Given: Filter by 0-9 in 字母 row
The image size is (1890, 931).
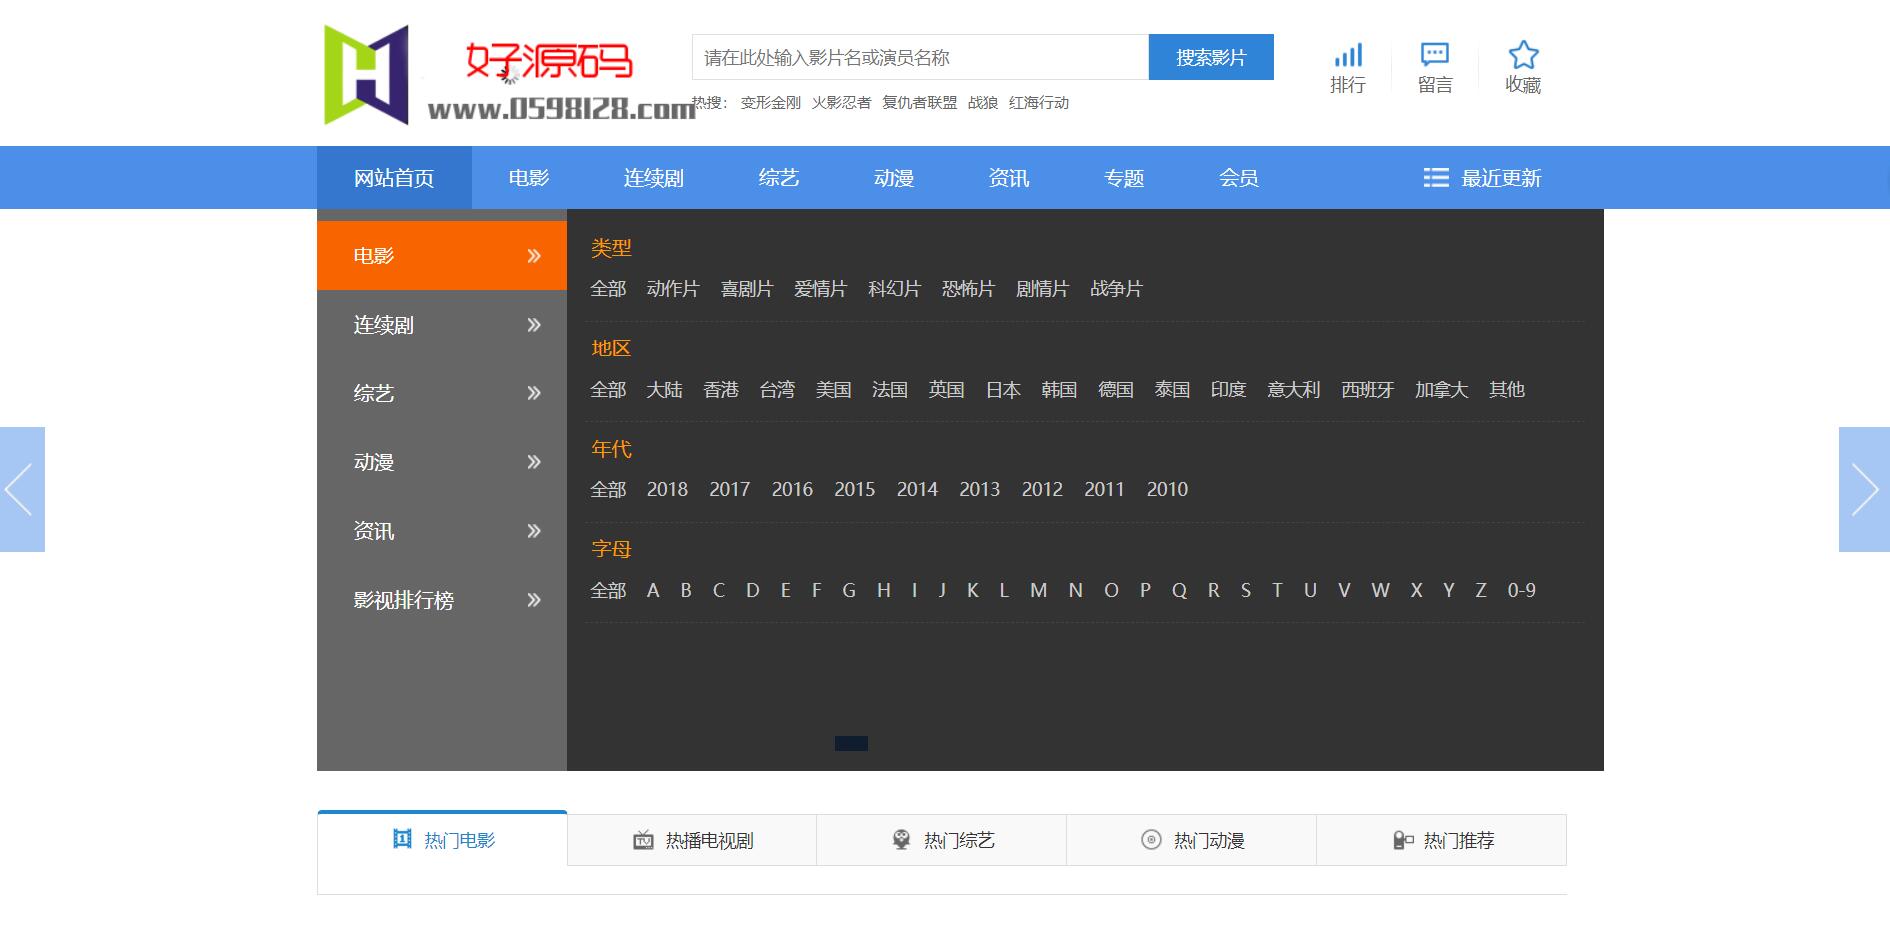Looking at the screenshot, I should click(1521, 590).
